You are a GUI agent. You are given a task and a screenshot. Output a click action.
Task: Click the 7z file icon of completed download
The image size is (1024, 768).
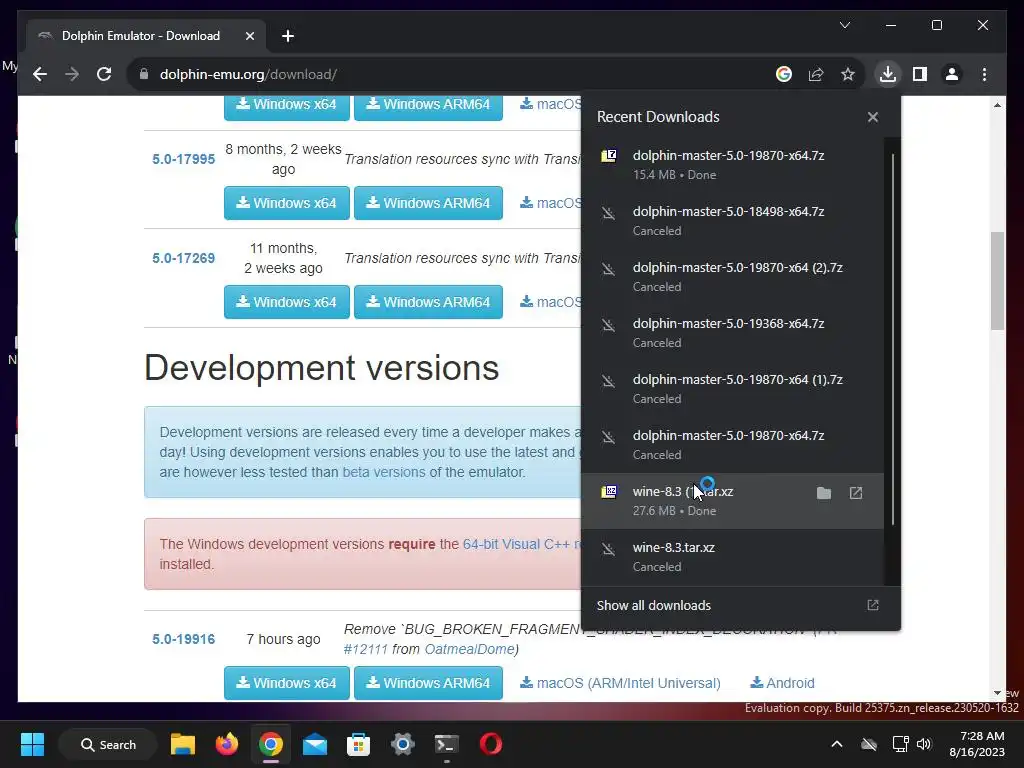(x=609, y=155)
